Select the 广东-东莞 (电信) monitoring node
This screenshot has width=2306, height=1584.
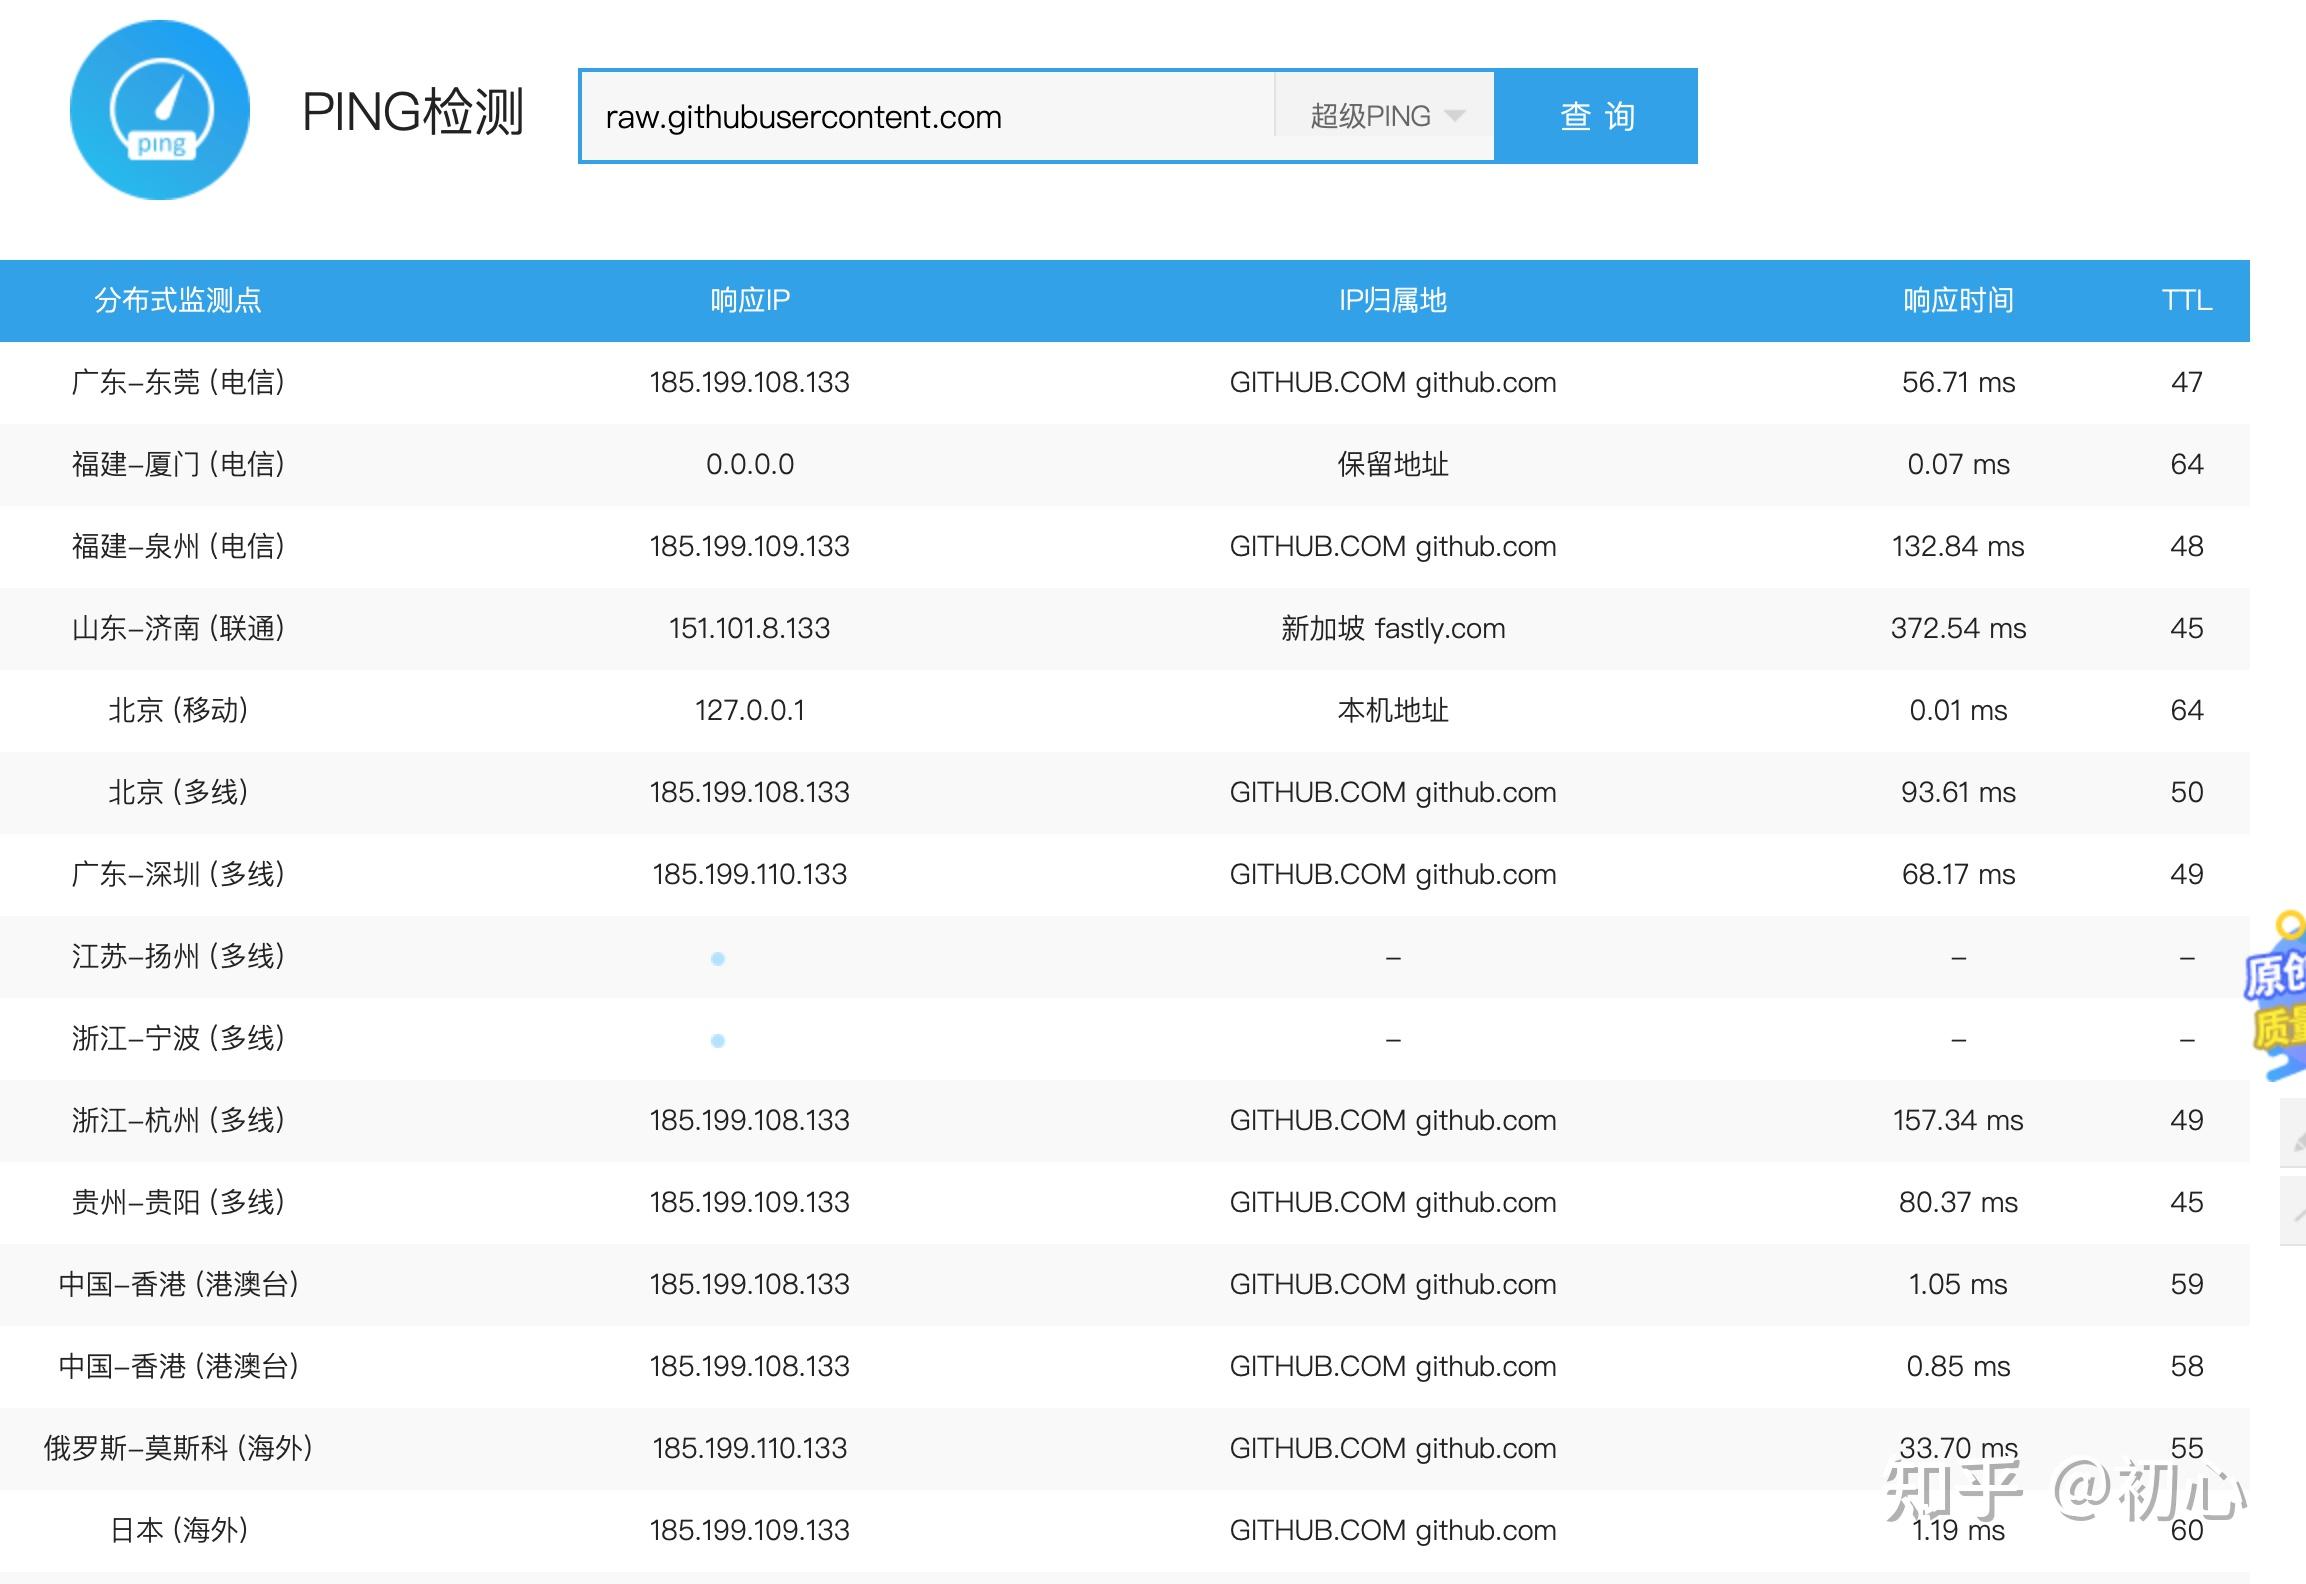click(178, 382)
